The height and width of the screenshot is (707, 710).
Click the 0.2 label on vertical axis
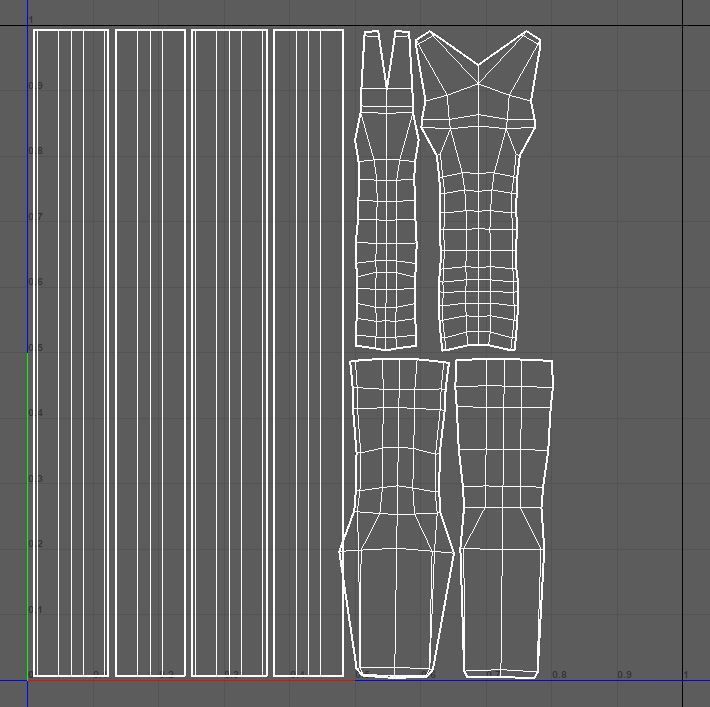[36, 543]
